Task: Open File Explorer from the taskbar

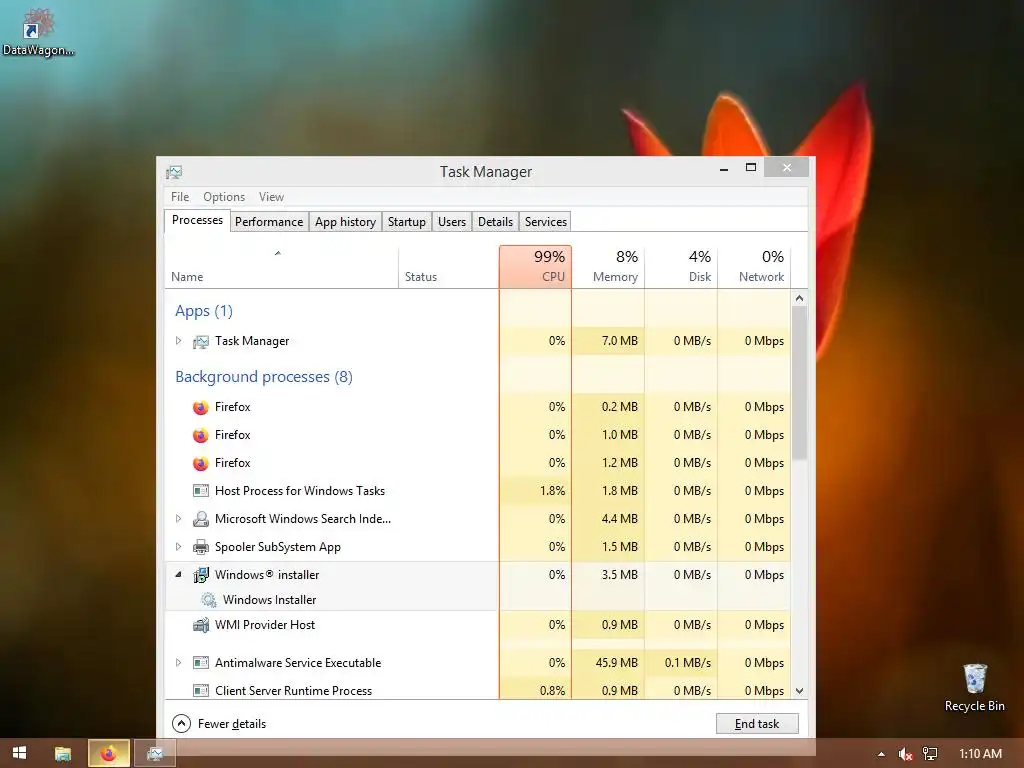Action: 63,754
